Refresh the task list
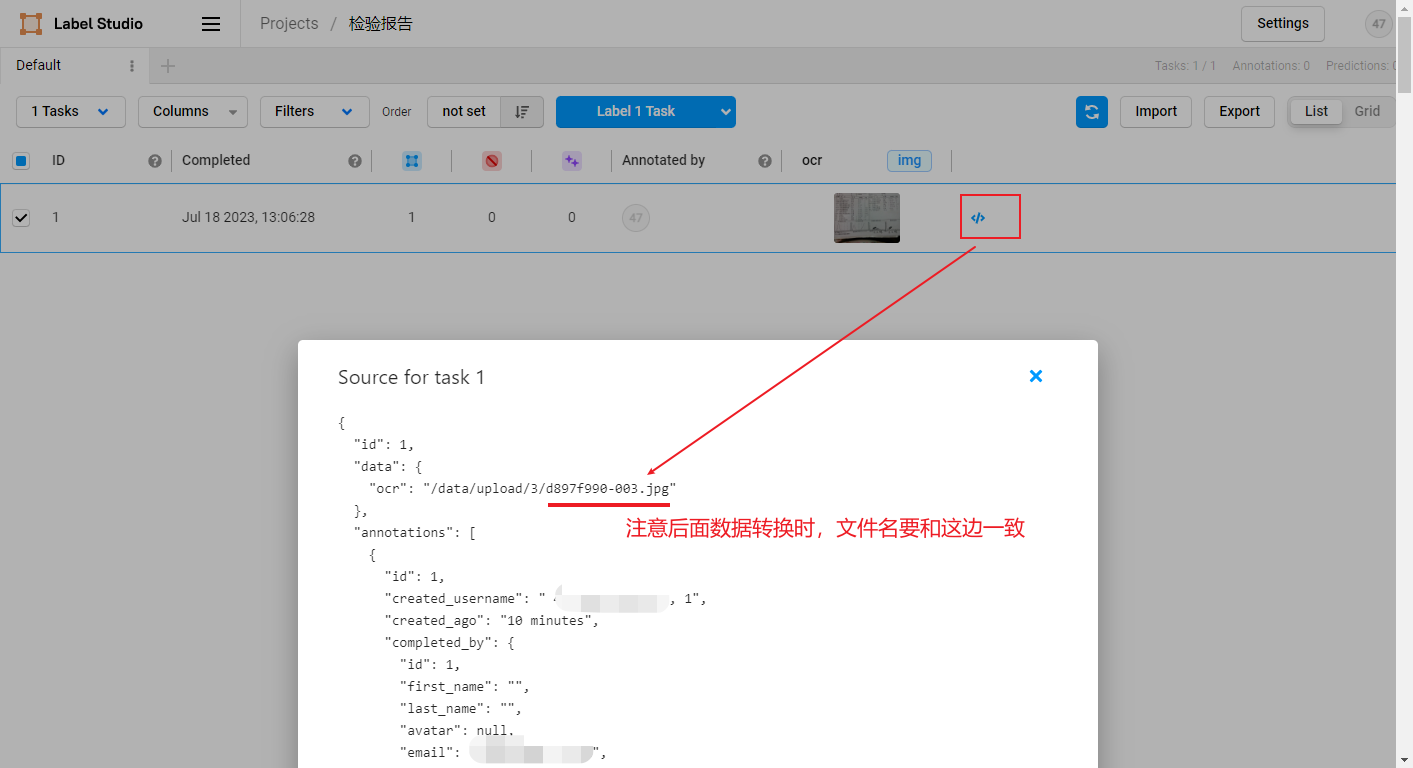 1092,112
